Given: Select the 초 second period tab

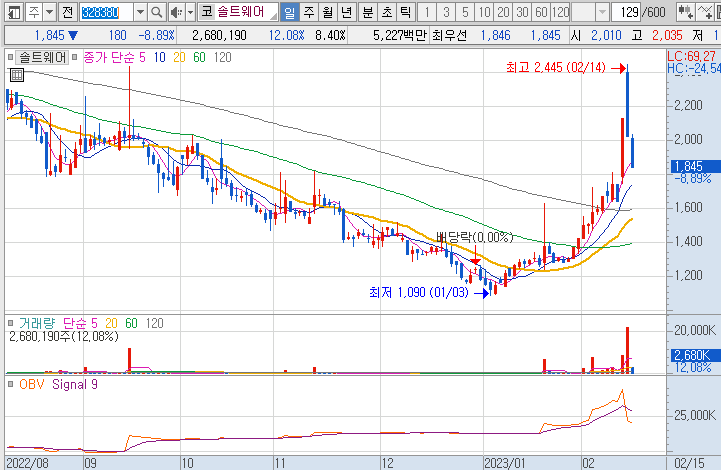Looking at the screenshot, I should click(387, 12).
